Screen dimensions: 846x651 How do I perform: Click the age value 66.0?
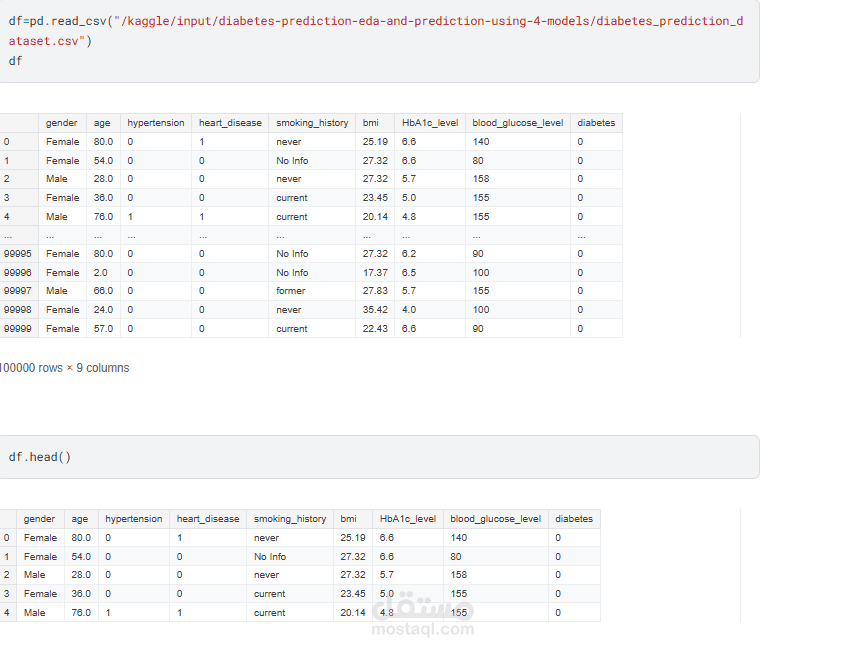[103, 291]
